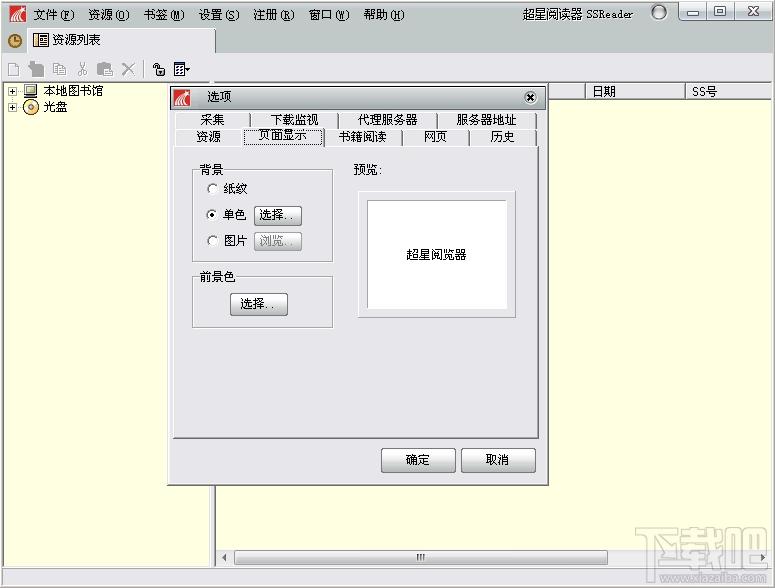Click the 日期 column header
Viewport: 775px width, 588px height.
pos(635,91)
